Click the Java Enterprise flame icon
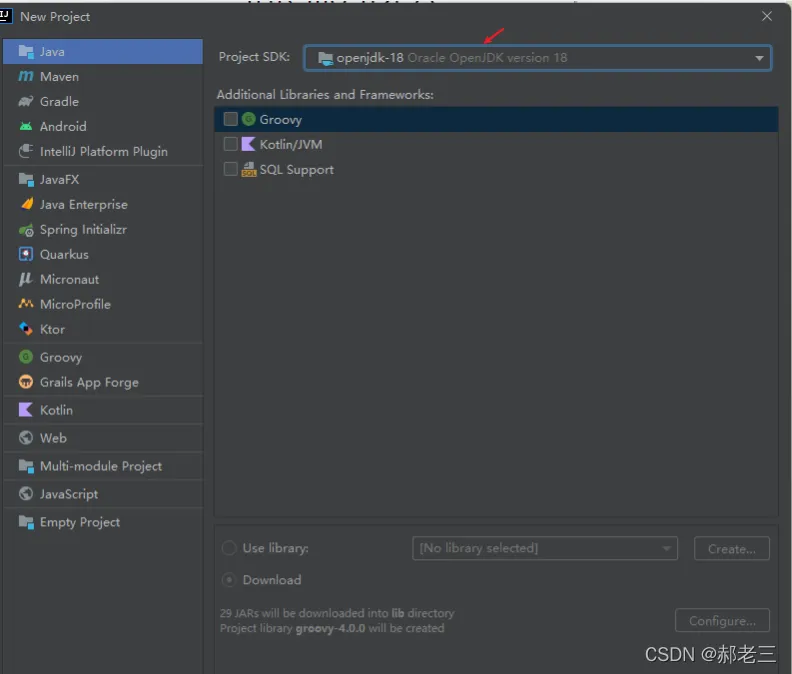 27,204
